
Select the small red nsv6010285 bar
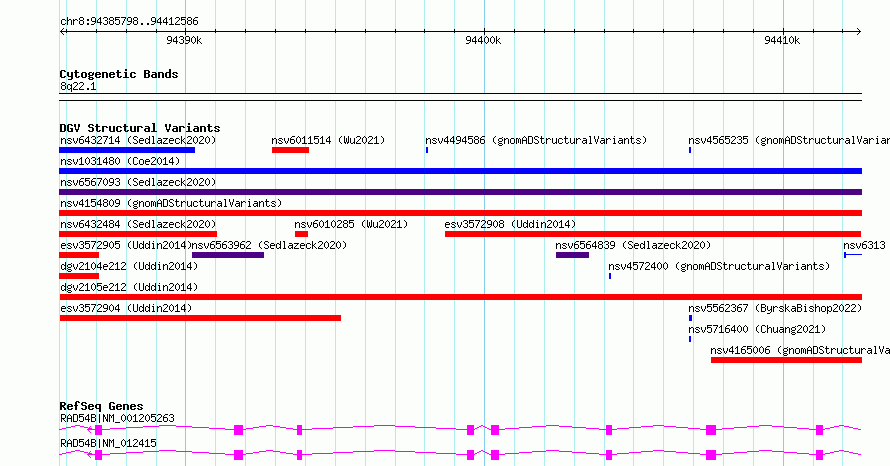pos(301,234)
